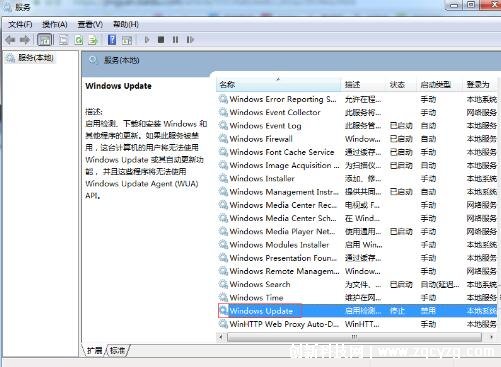This screenshot has width=501, height=367.
Task: Click the horizontal scrollbar left arrow
Action: pyautogui.click(x=221, y=337)
